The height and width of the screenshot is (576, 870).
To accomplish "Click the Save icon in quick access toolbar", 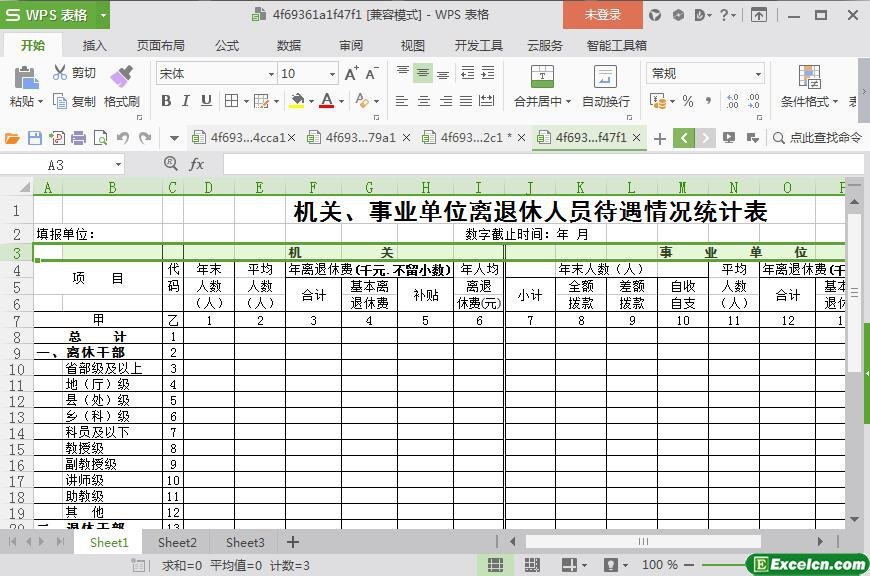I will (x=35, y=138).
